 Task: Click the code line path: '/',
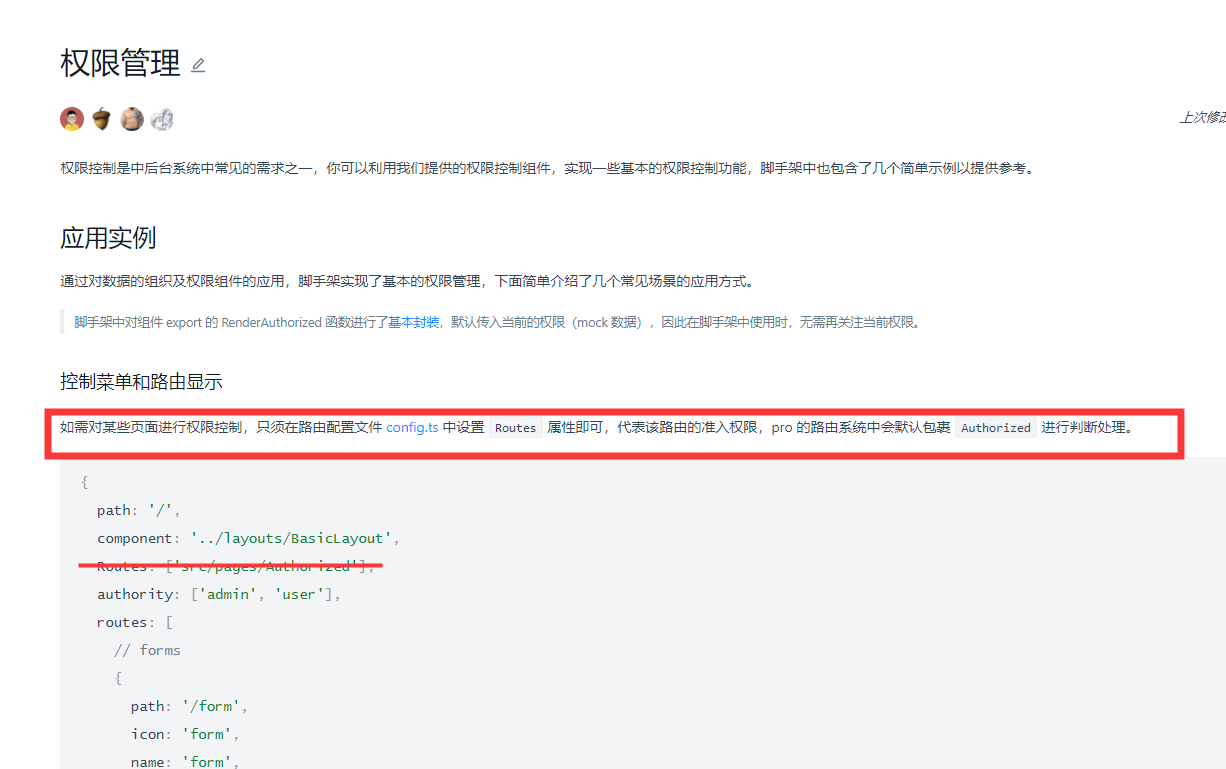pos(138,510)
